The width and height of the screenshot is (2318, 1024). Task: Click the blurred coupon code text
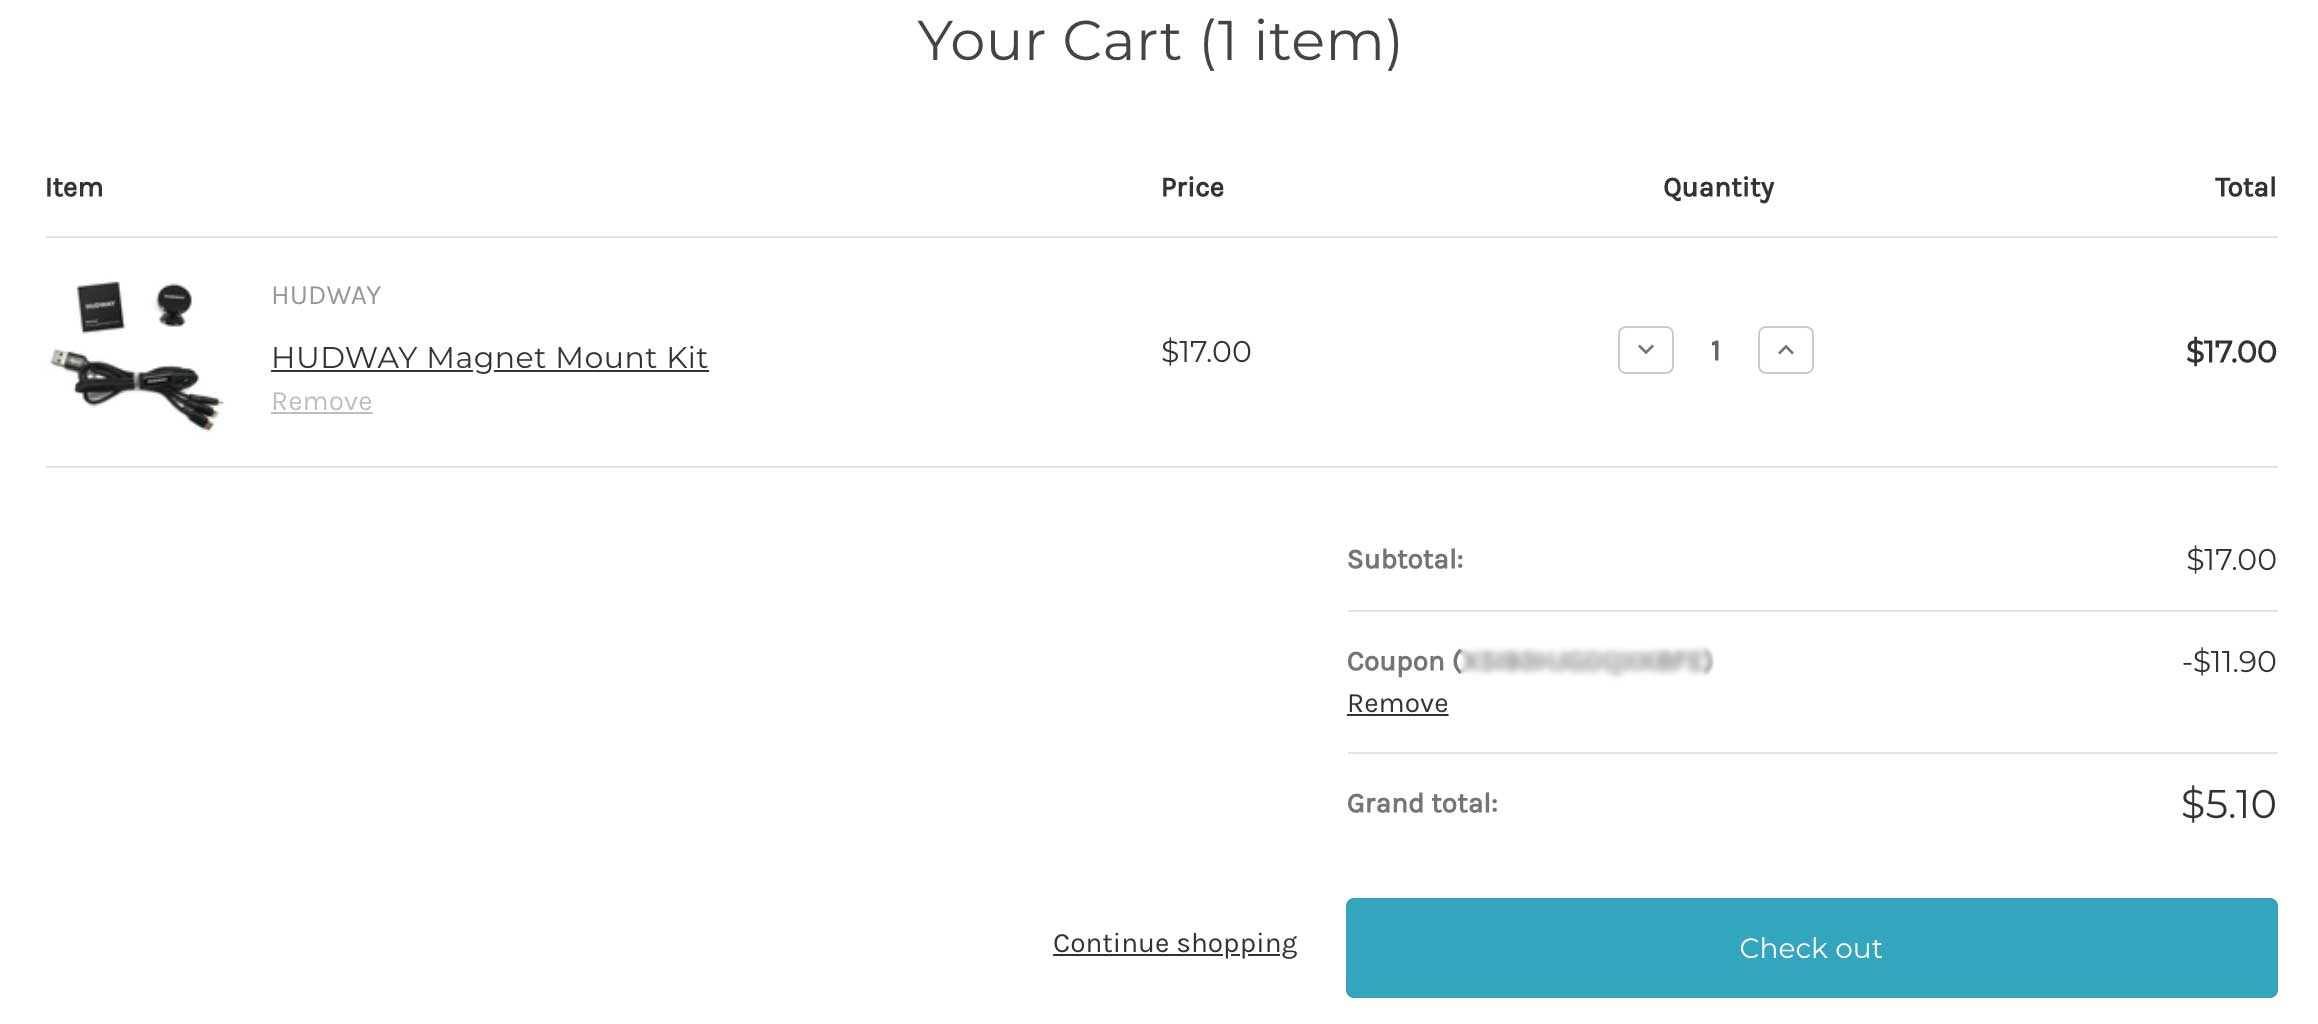(1586, 662)
